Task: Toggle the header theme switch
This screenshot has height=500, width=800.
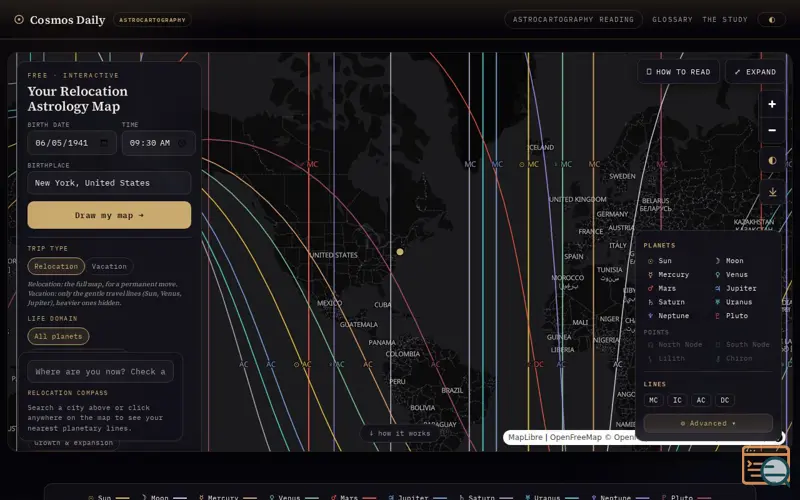Action: pos(771,19)
